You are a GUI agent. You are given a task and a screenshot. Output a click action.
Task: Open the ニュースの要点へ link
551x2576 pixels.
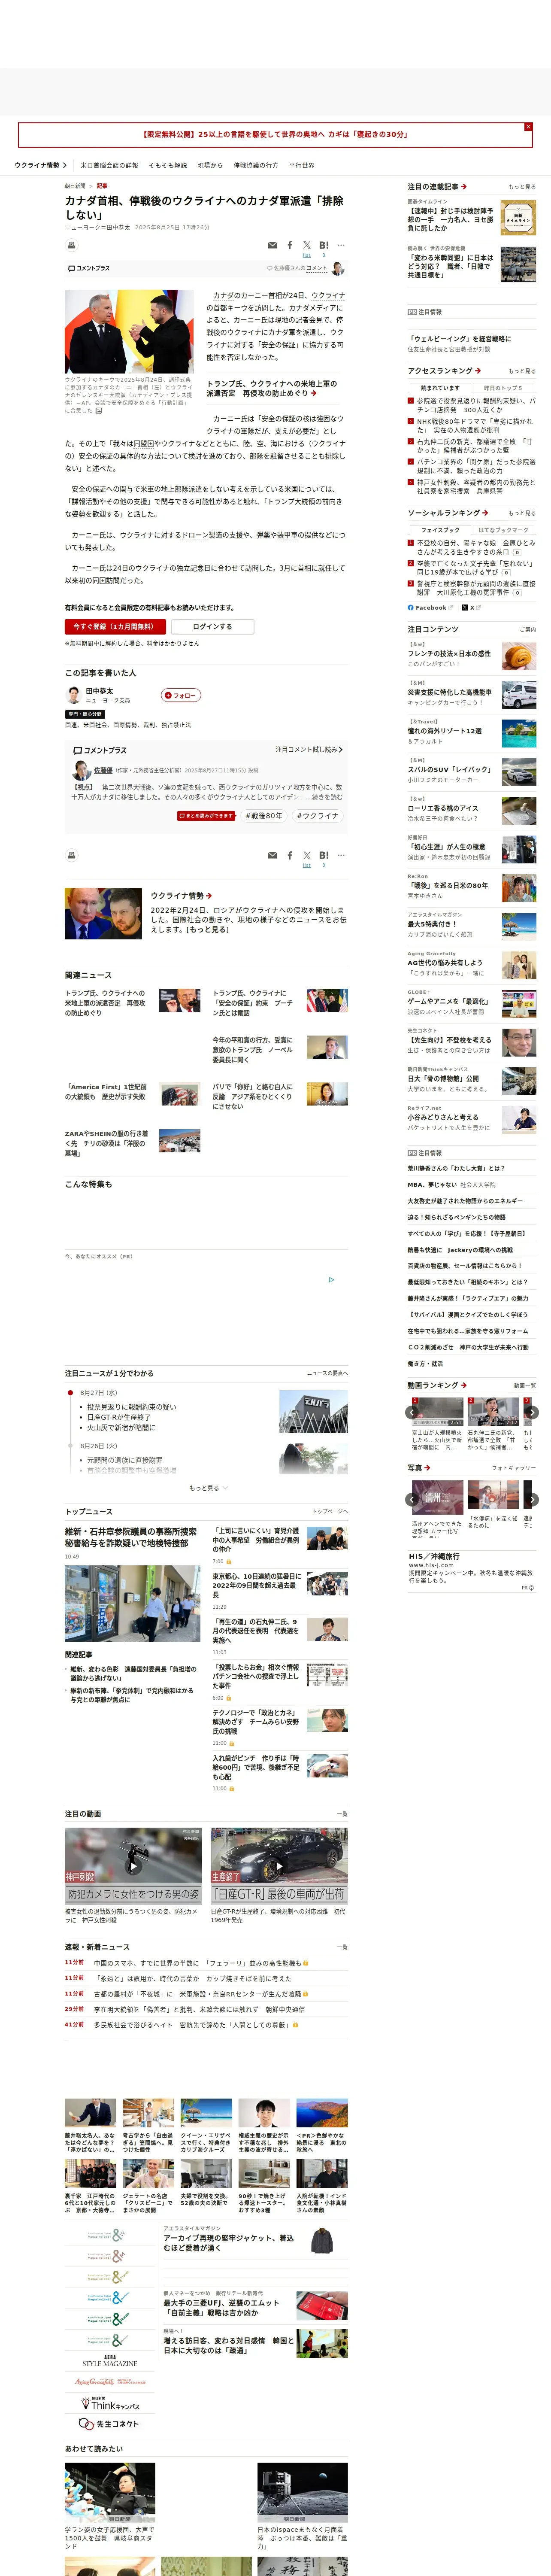327,1373
